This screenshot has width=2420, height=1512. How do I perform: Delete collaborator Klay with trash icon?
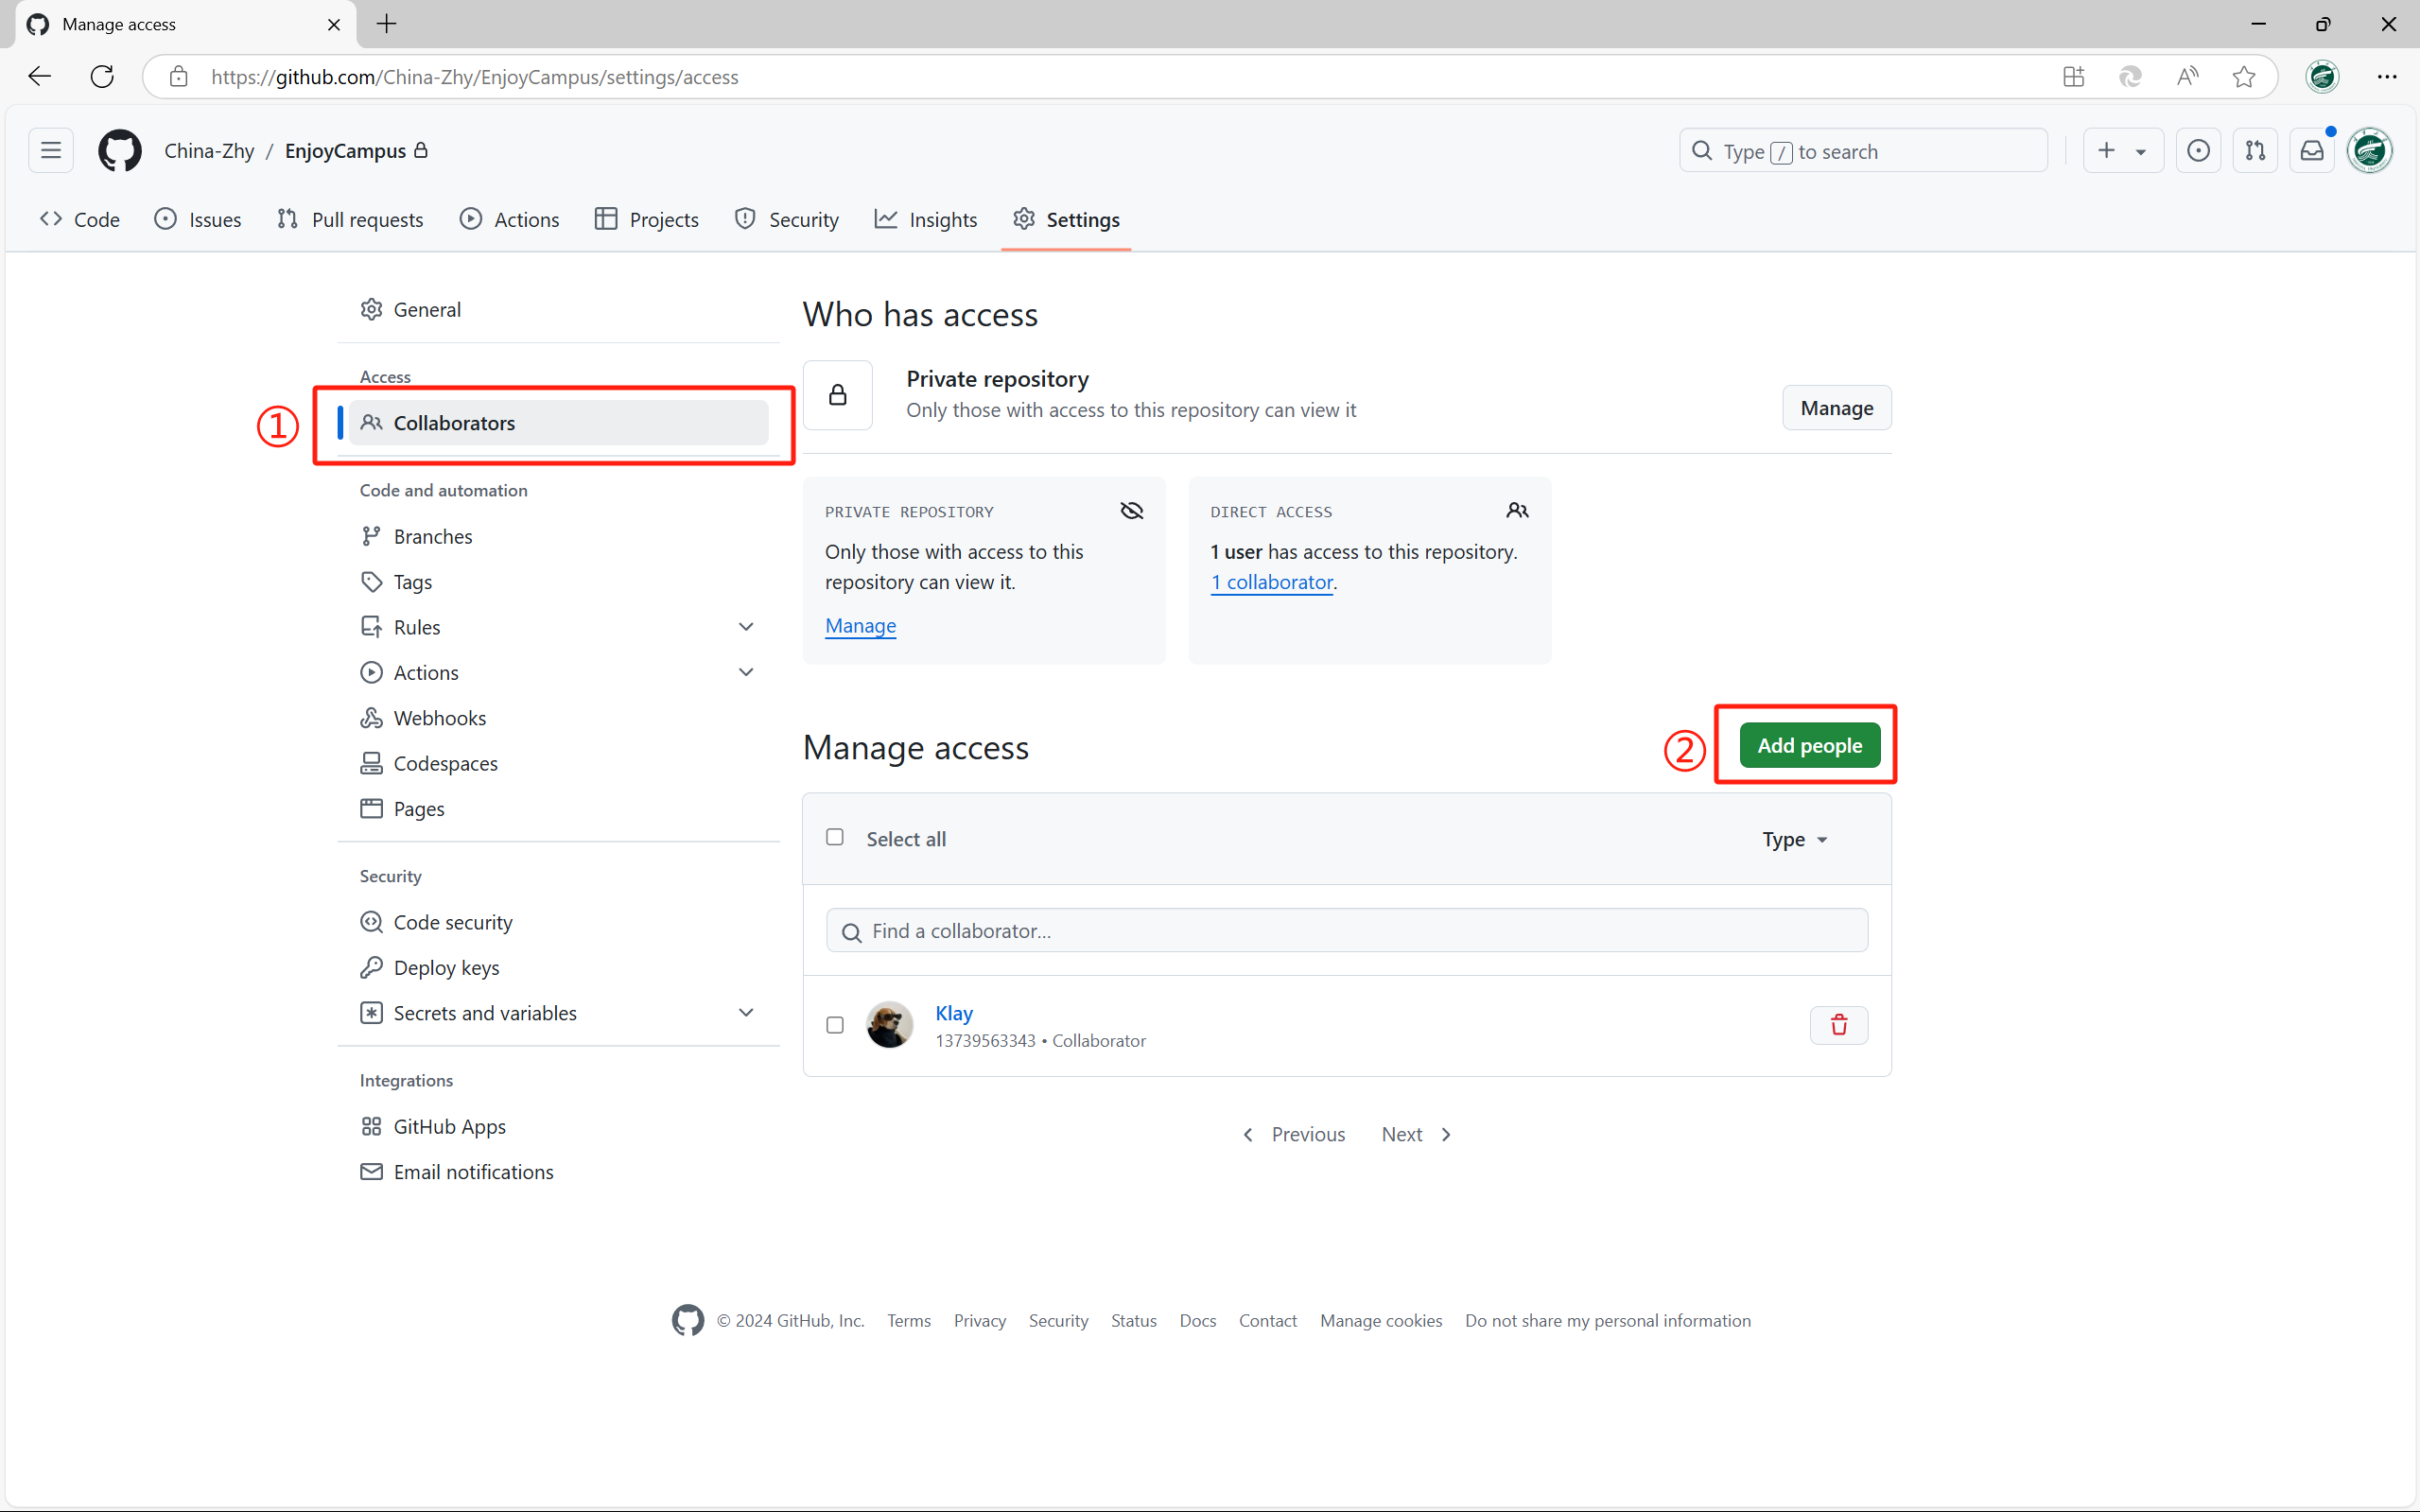1838,1025
